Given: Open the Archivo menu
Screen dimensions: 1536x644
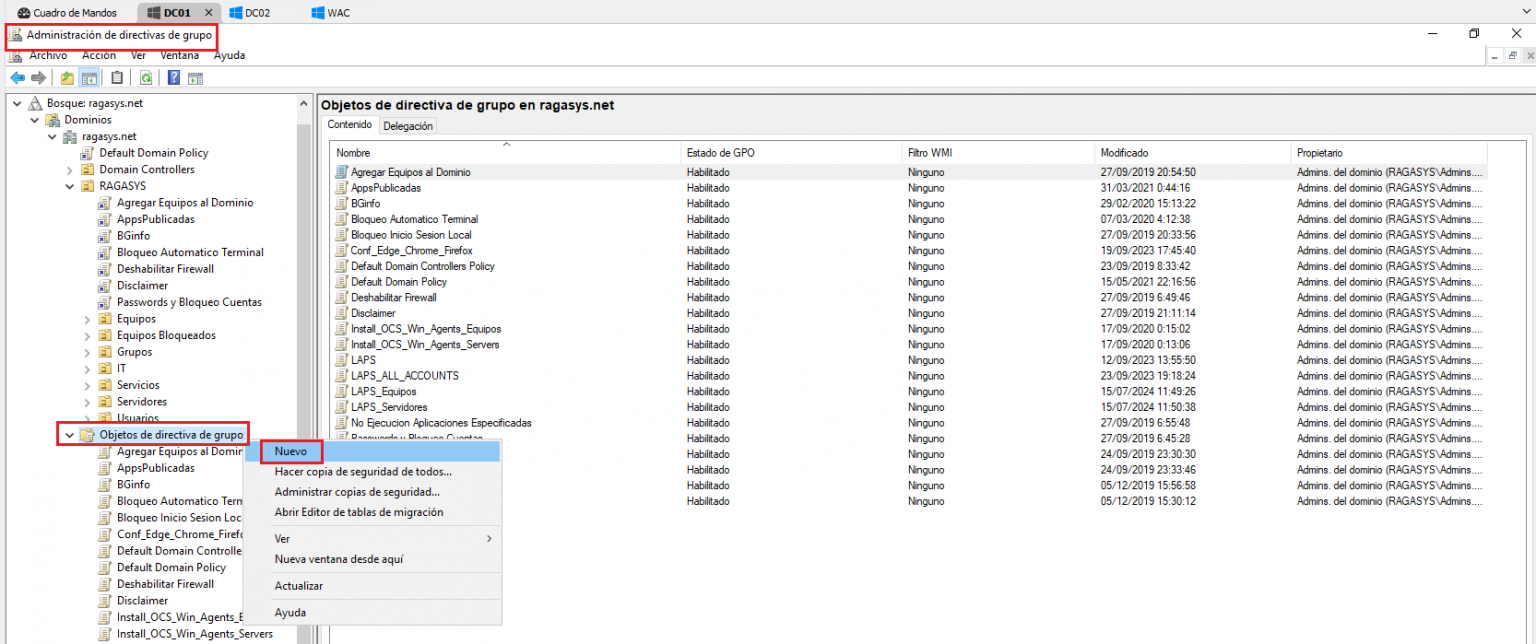Looking at the screenshot, I should click(48, 56).
